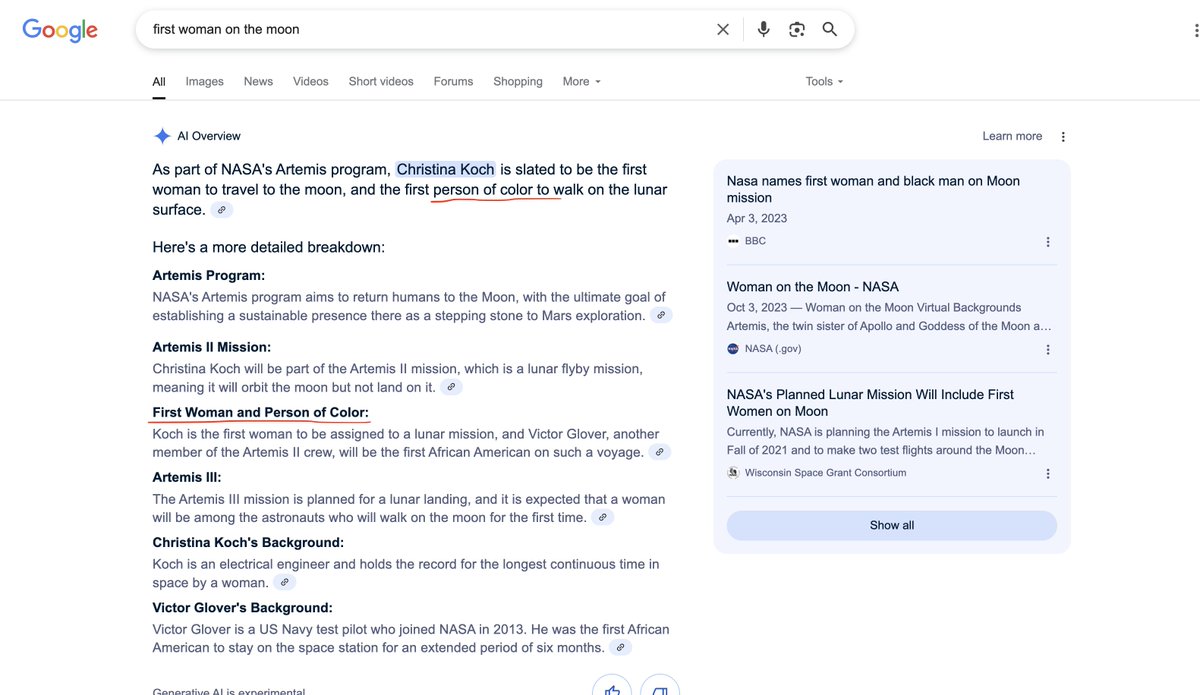This screenshot has width=1200, height=695.
Task: Click the BBC favicon icon
Action: click(733, 241)
